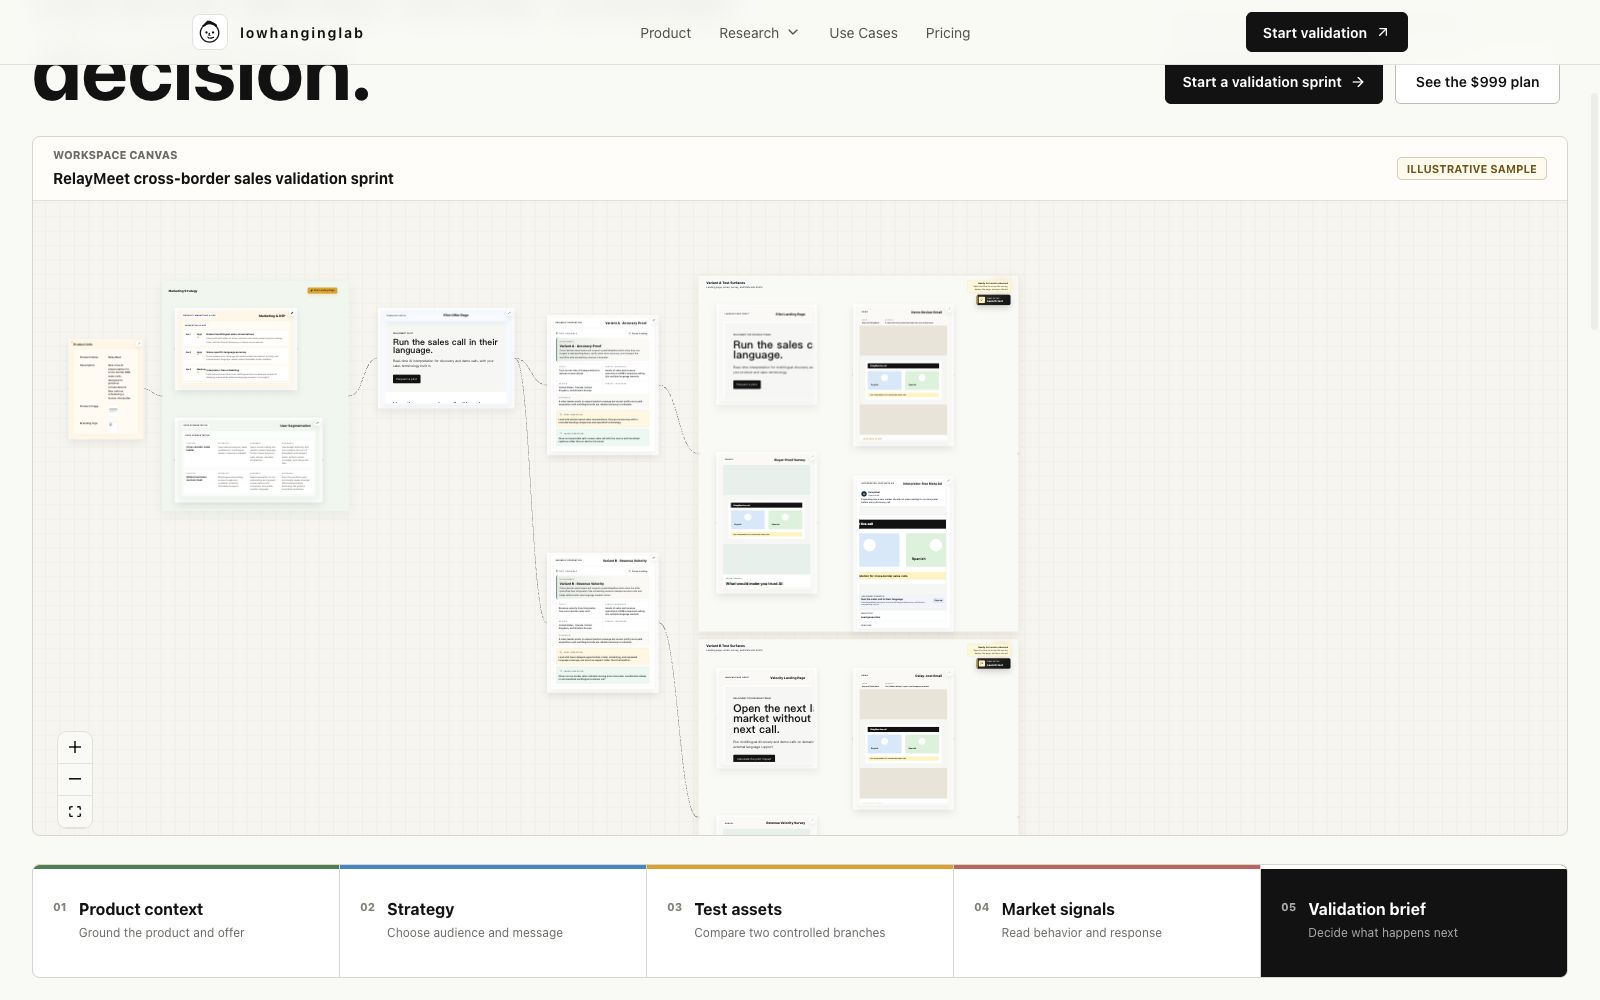Select the Variant A landing page test card

click(767, 355)
